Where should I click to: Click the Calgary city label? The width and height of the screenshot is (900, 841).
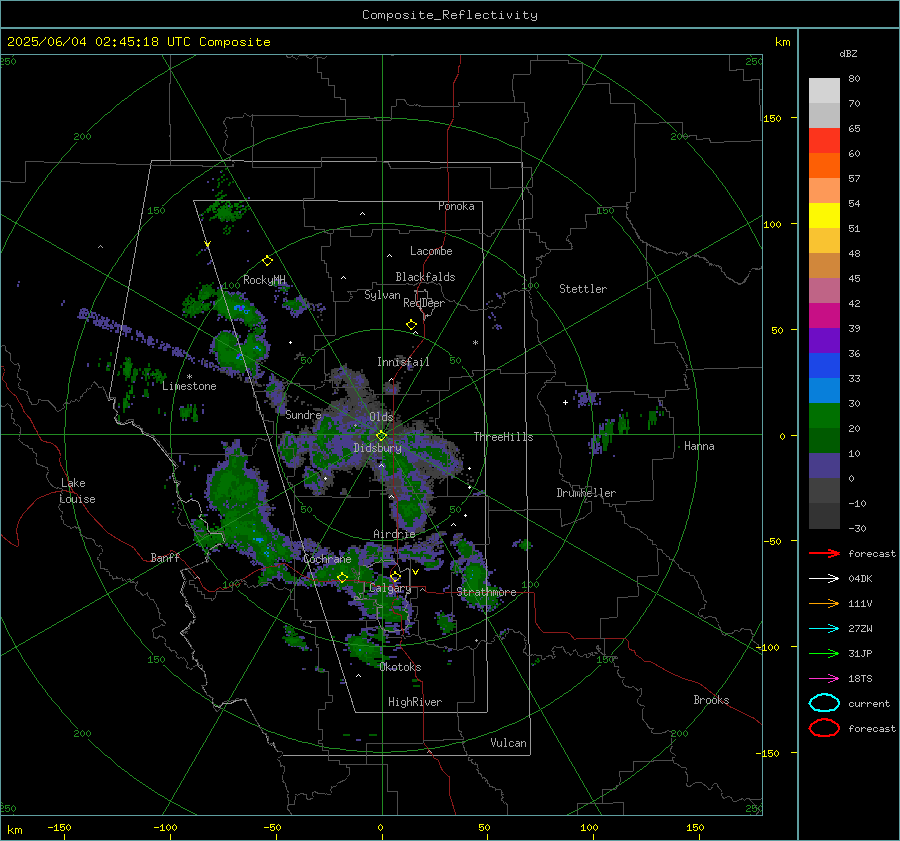pos(390,588)
